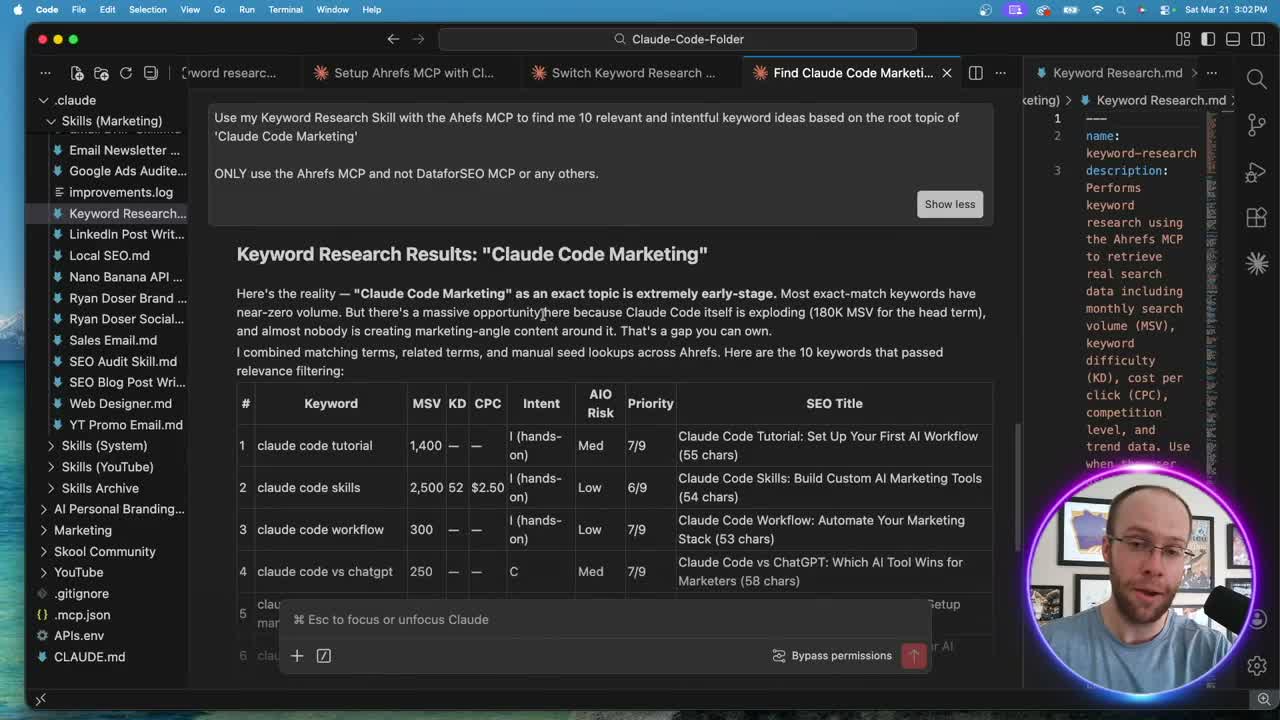Open the Code app menu
This screenshot has height=720, width=1280.
(47, 10)
